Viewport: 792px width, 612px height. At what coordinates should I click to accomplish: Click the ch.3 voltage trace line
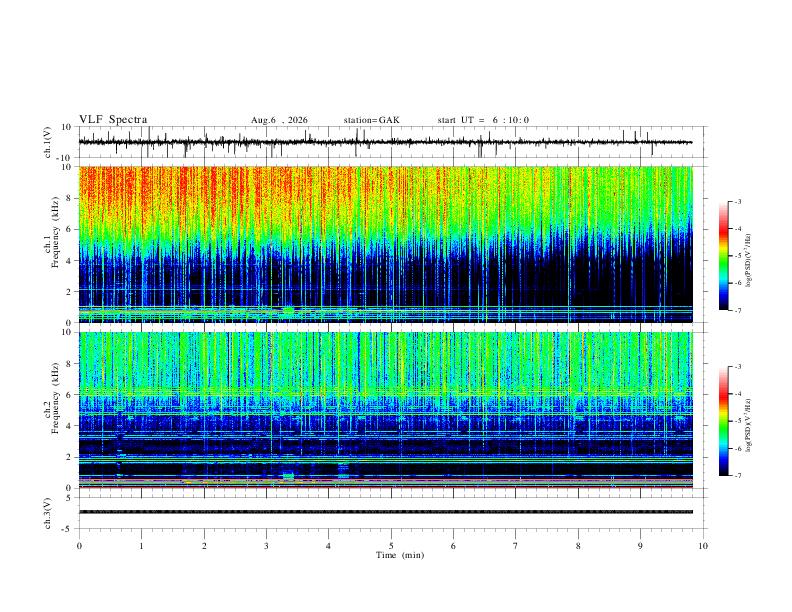tap(385, 512)
